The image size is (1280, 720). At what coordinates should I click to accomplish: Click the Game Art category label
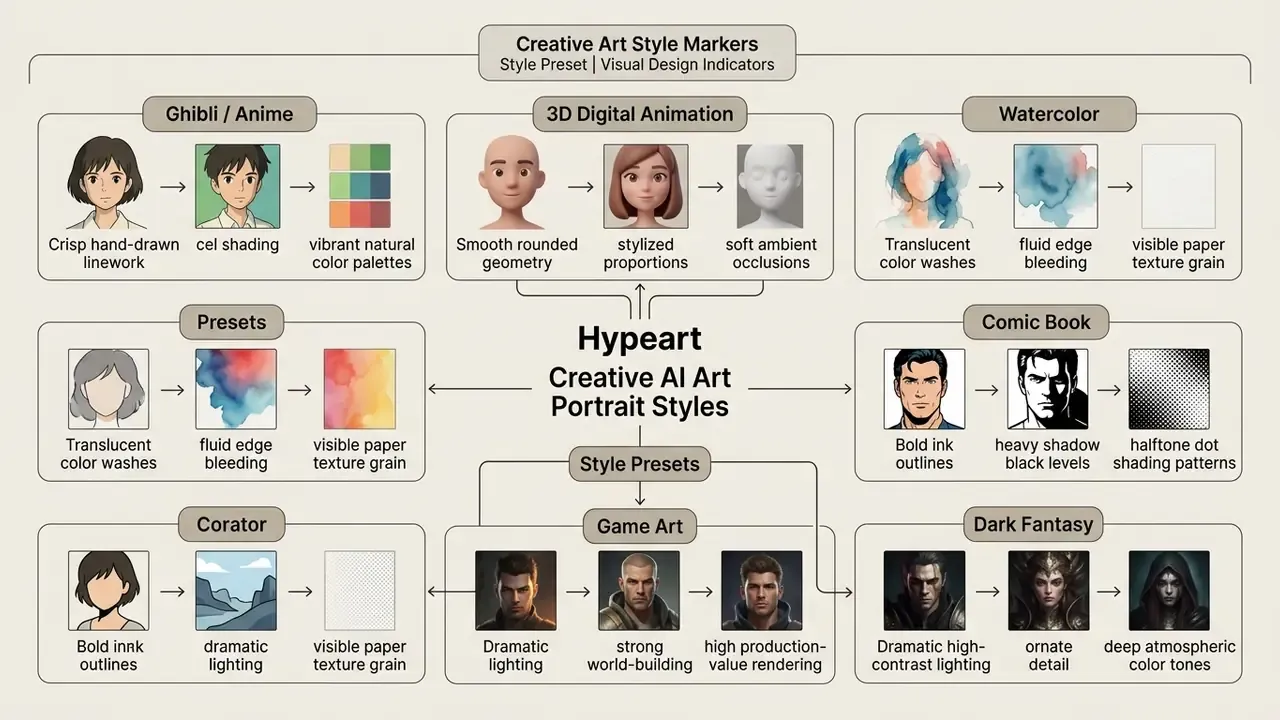640,526
